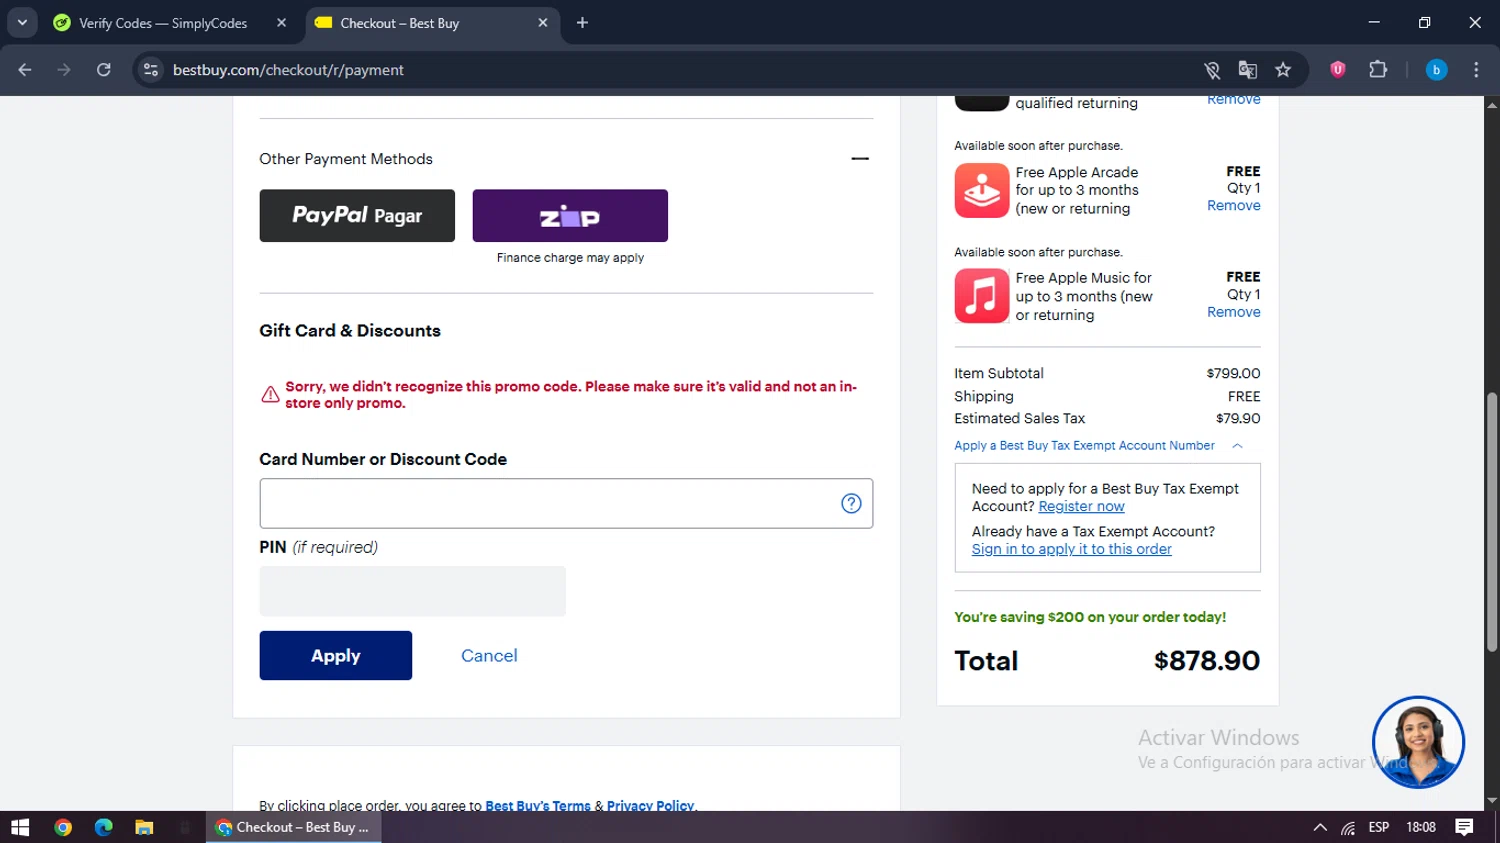Screen dimensions: 1500x843
Task: Click the Cancel link
Action: (x=489, y=655)
